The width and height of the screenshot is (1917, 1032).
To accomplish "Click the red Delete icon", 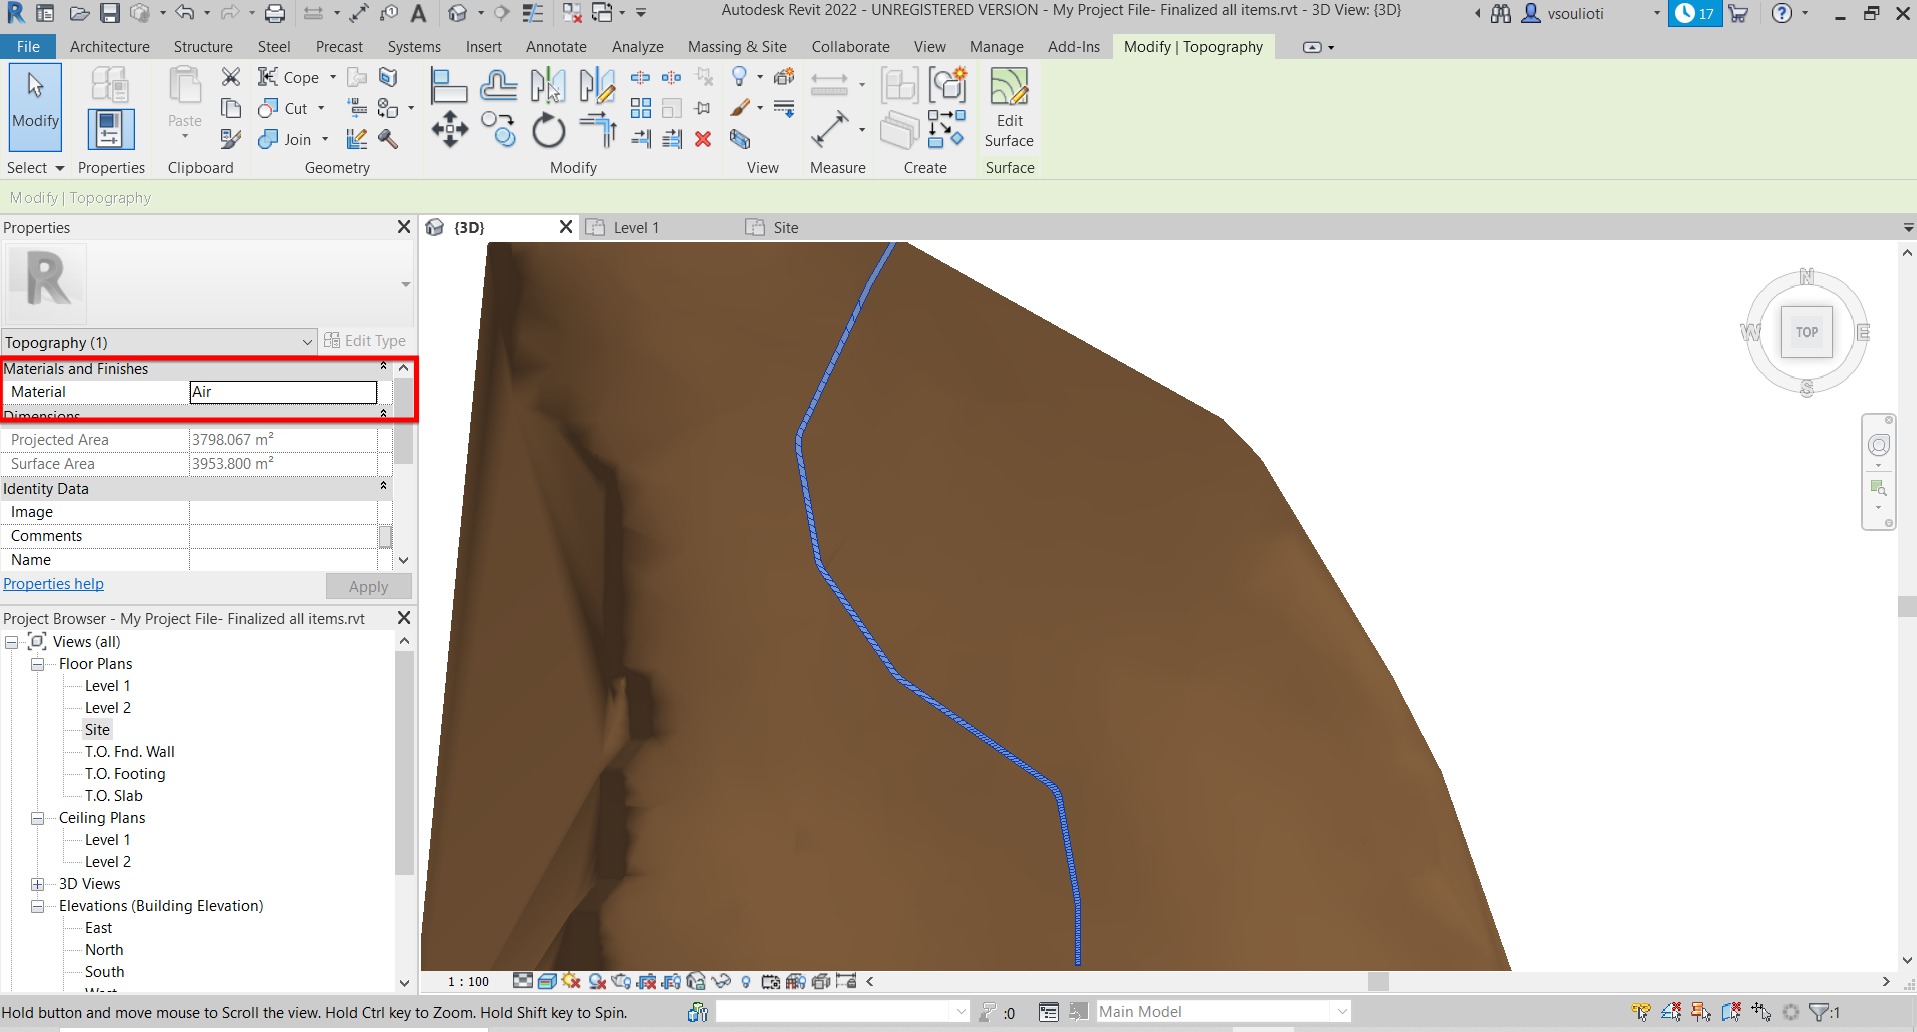I will [x=703, y=139].
